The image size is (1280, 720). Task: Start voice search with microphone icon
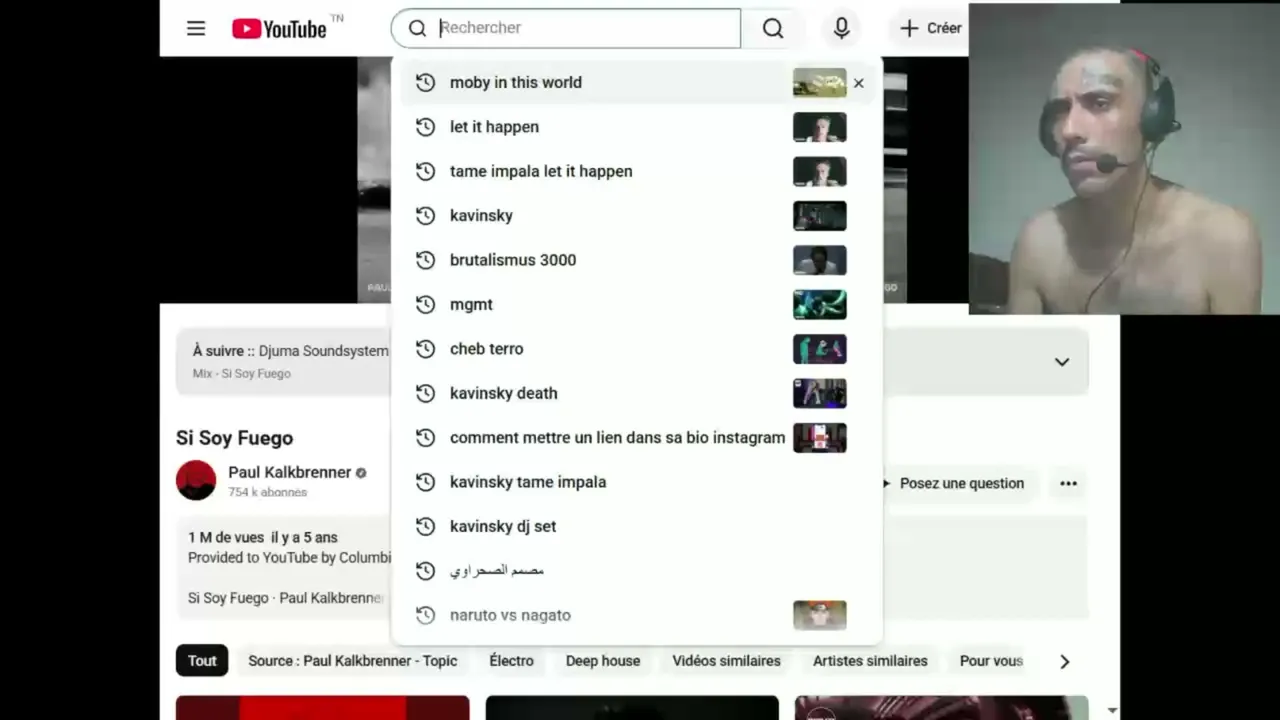pos(842,28)
